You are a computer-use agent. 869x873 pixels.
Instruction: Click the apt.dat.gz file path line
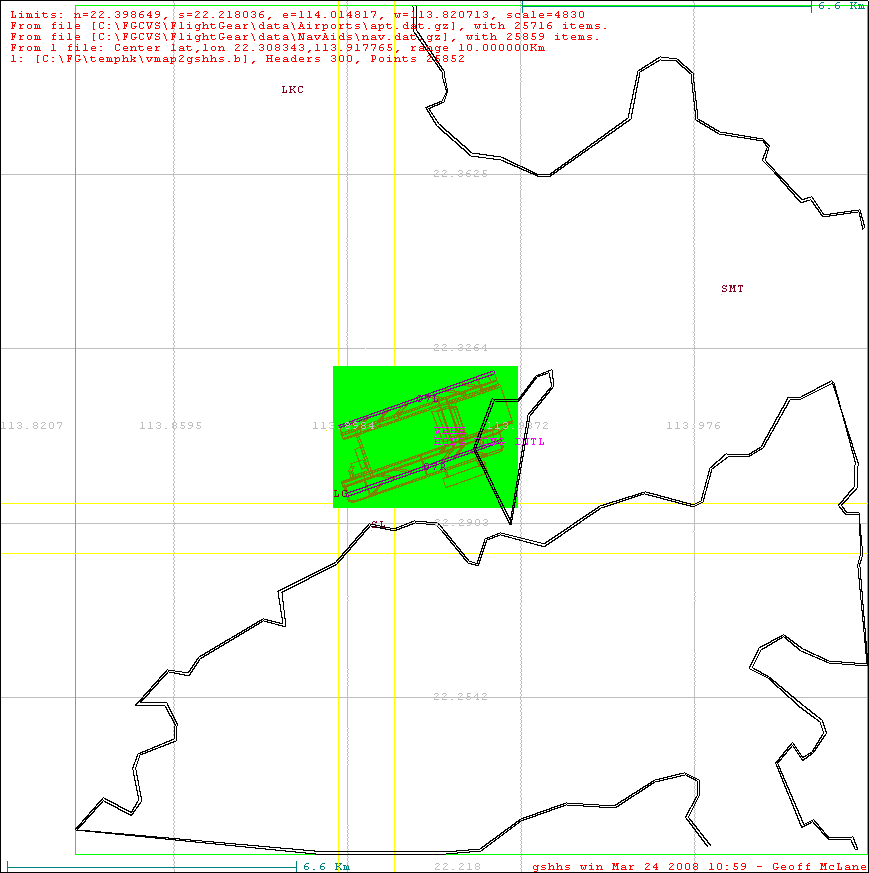308,26
